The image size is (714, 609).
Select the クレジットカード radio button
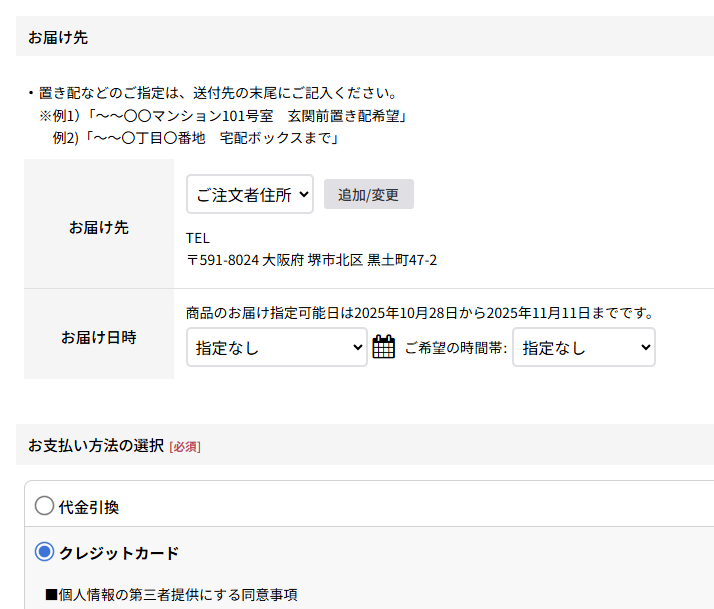pos(44,551)
